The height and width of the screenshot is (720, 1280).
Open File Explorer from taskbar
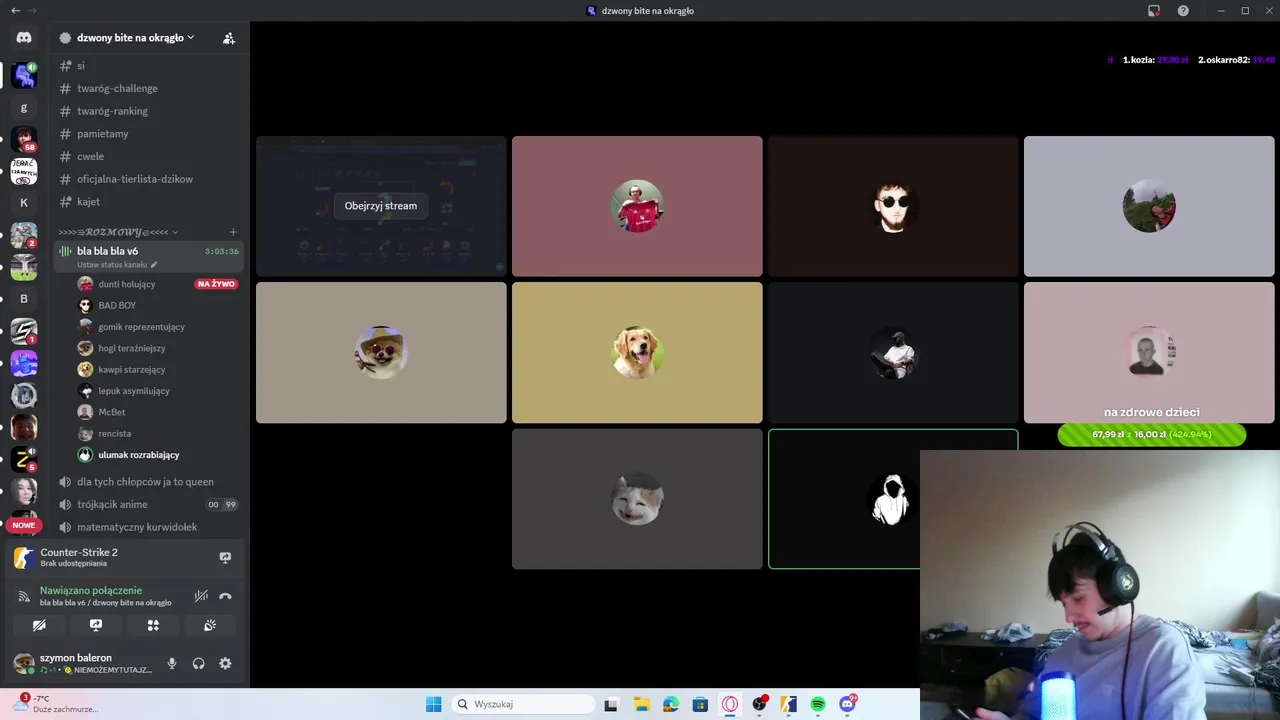click(641, 704)
